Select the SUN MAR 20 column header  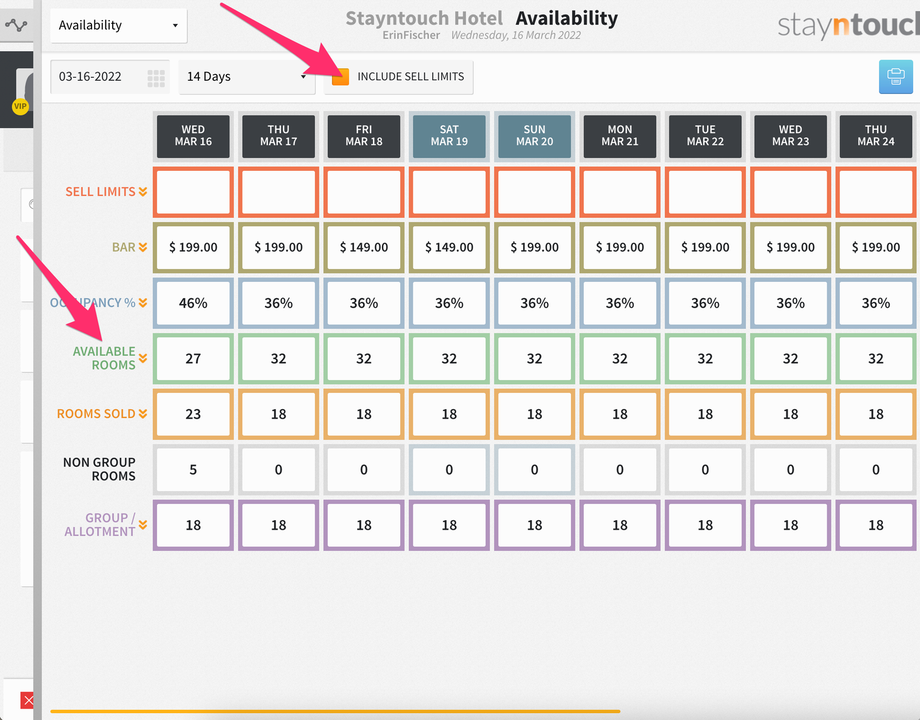(535, 136)
